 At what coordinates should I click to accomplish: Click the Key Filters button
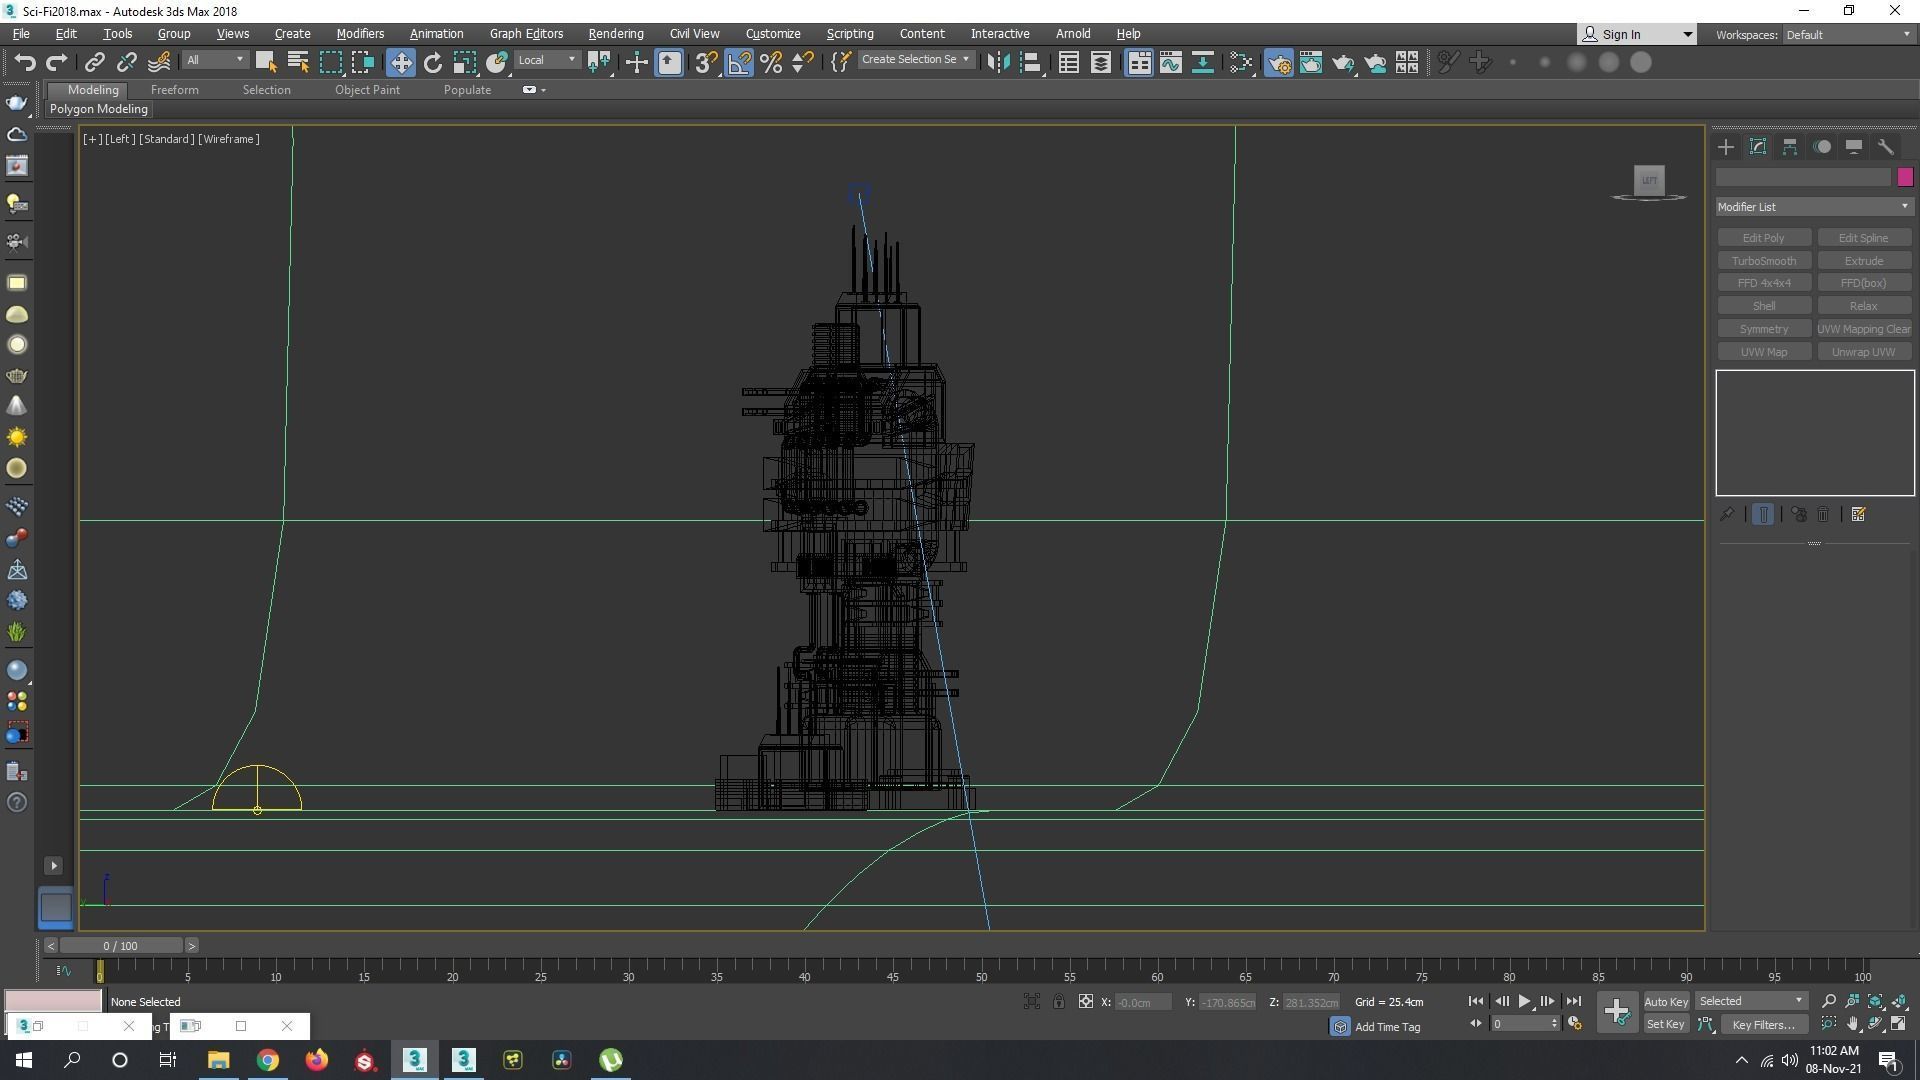pos(1763,1025)
